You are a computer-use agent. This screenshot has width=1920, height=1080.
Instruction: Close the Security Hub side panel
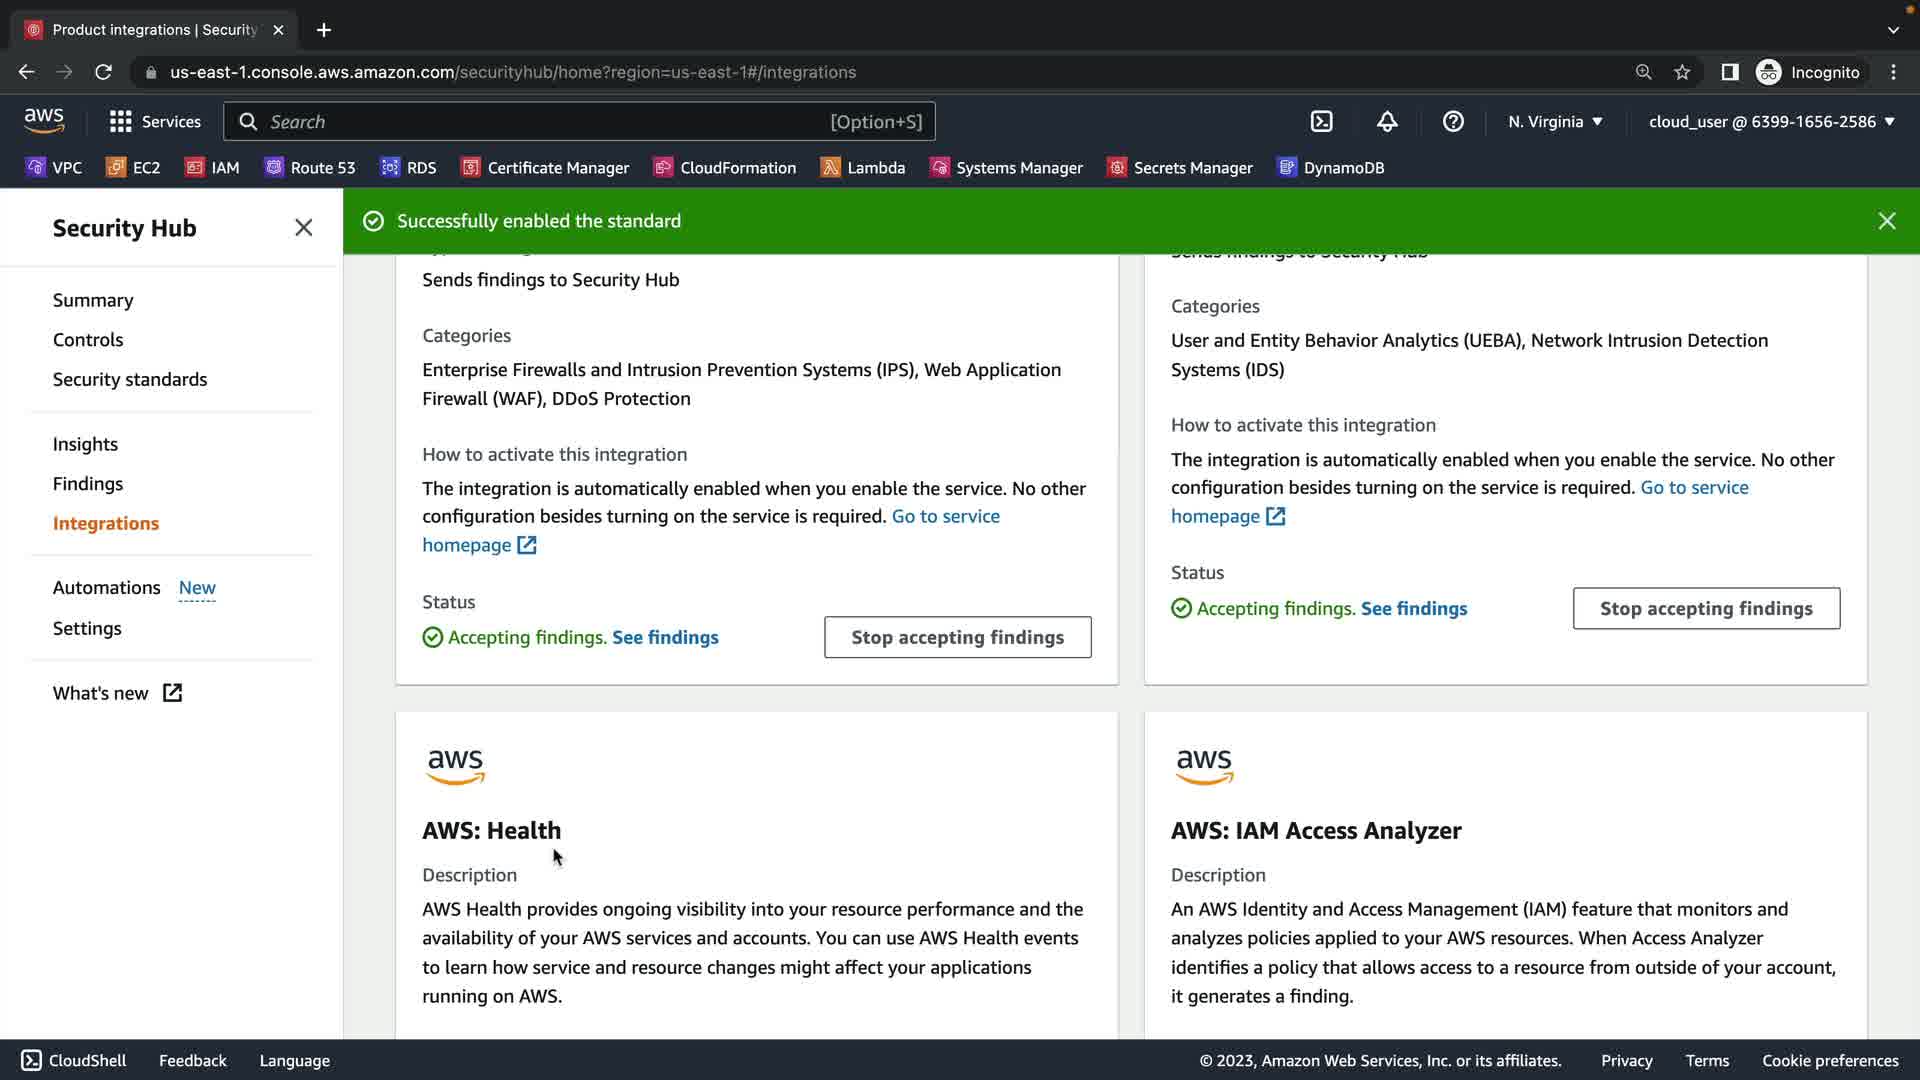point(304,228)
